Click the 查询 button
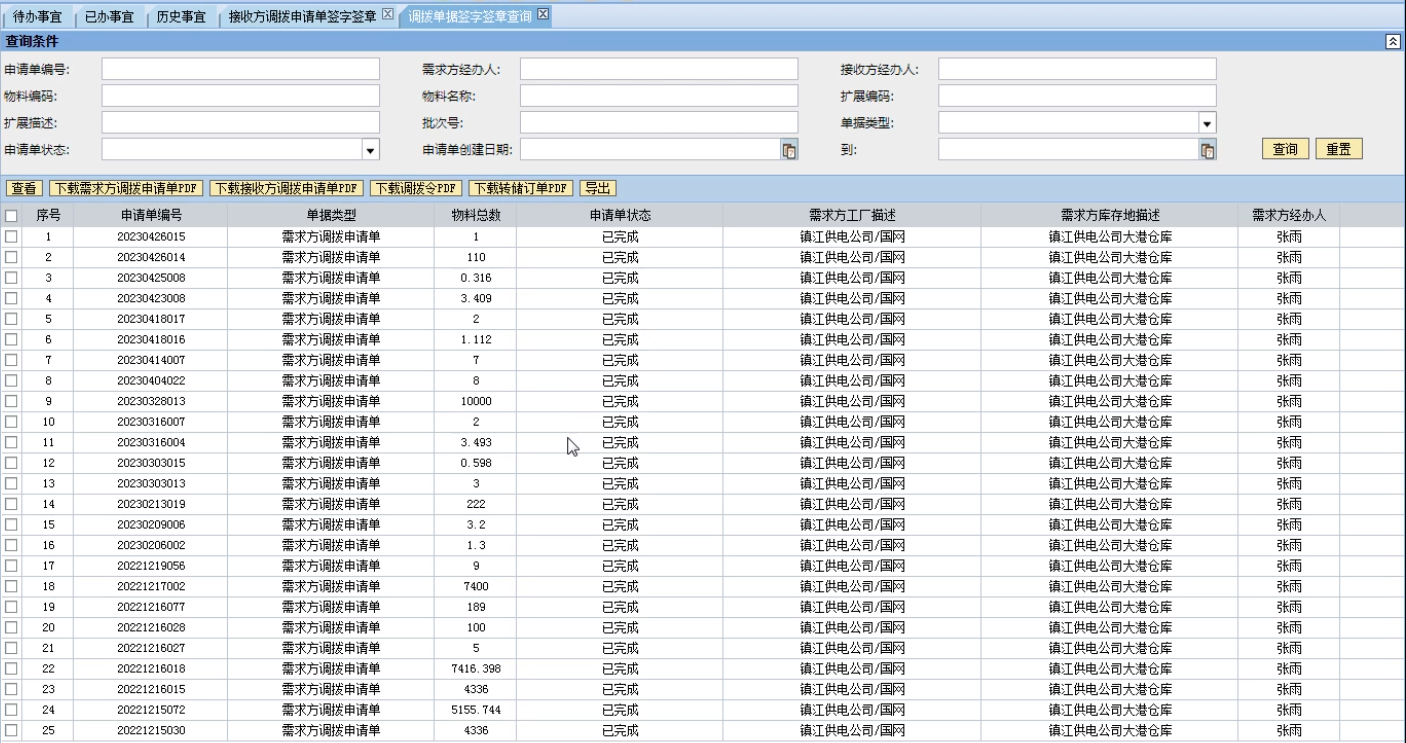 pos(1285,149)
